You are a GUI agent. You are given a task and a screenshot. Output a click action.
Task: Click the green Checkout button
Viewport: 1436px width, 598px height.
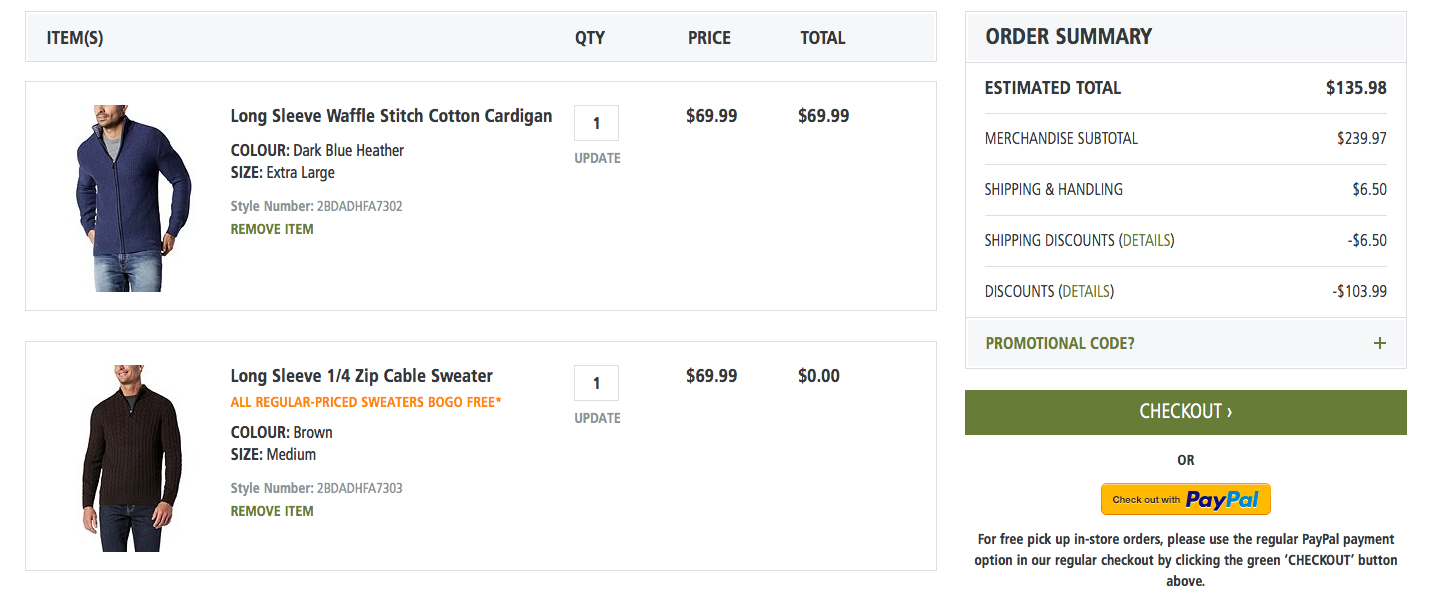[1186, 412]
